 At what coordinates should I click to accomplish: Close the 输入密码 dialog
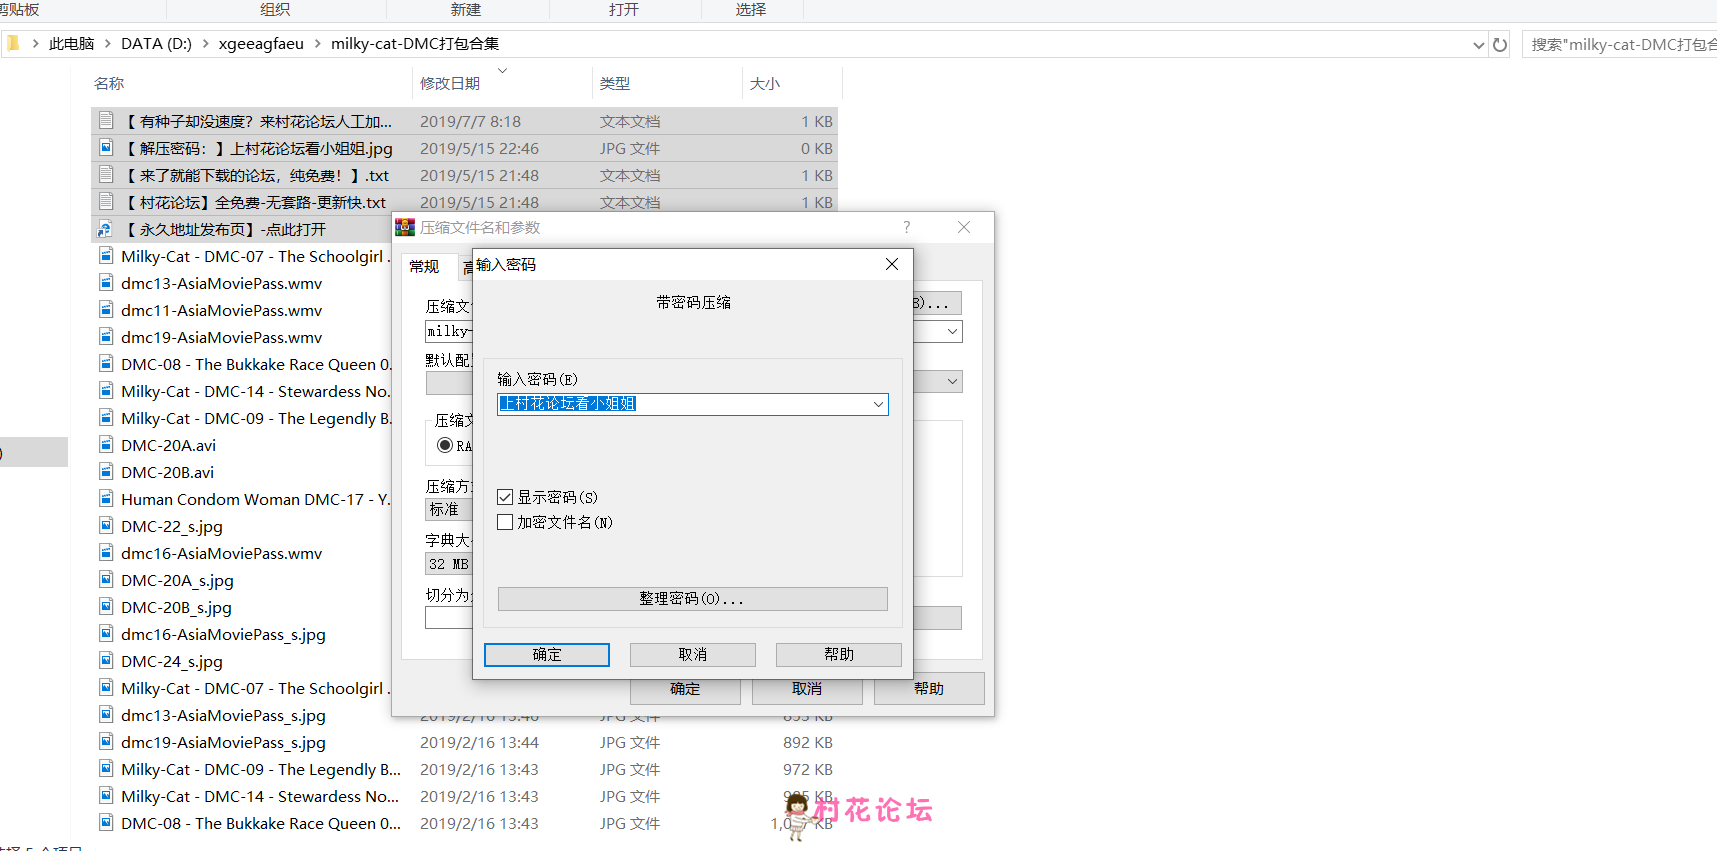pyautogui.click(x=892, y=264)
